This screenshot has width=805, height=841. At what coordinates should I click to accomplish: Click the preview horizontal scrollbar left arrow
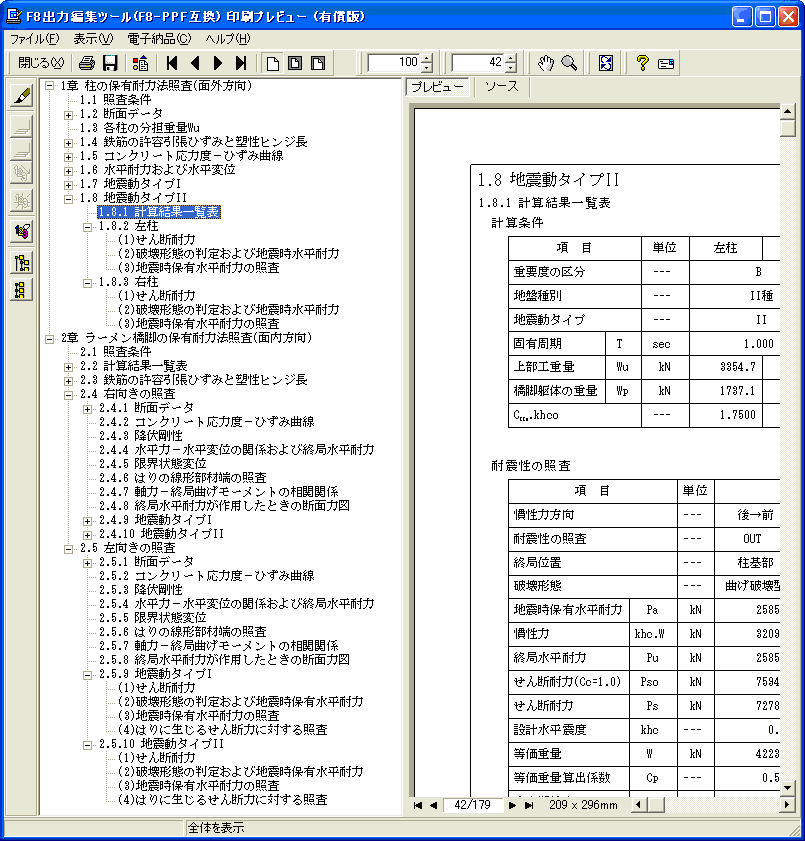click(638, 805)
